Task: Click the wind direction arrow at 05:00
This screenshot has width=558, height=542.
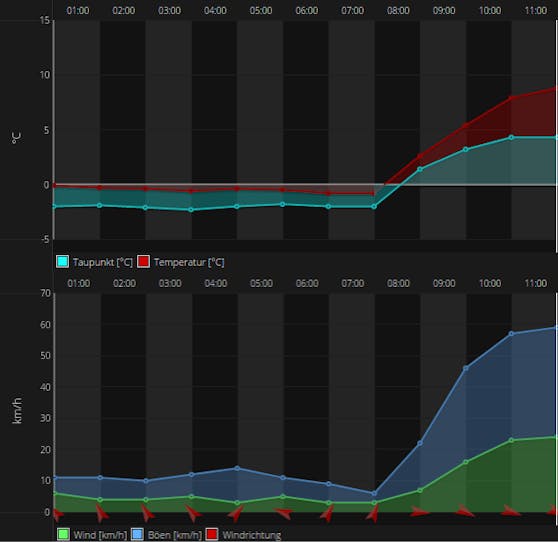Action: [x=283, y=513]
